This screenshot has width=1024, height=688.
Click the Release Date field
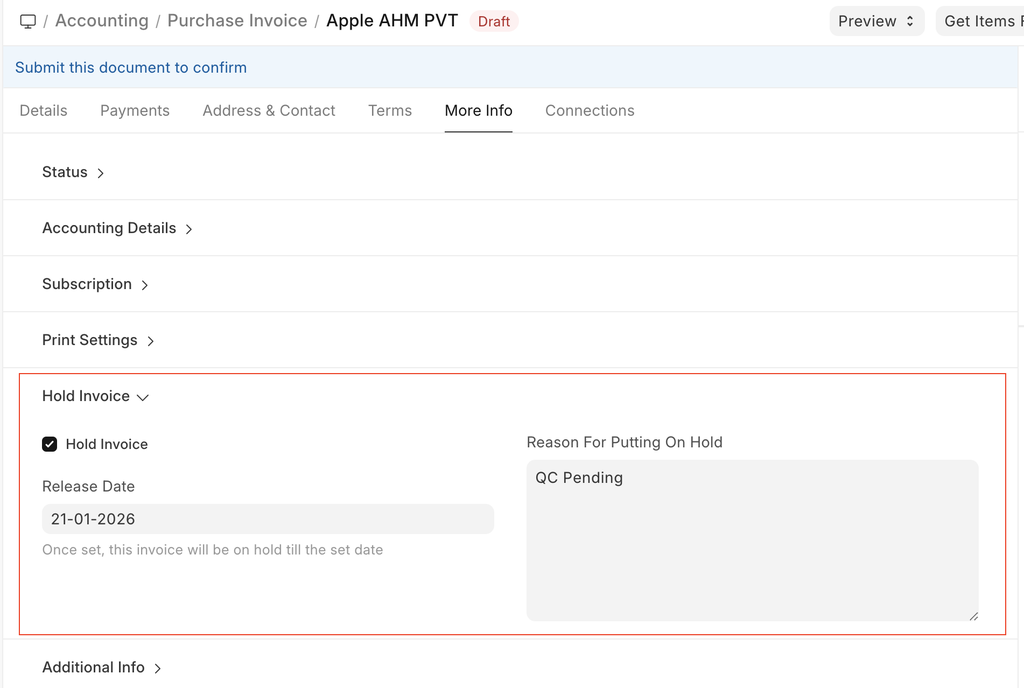[268, 519]
